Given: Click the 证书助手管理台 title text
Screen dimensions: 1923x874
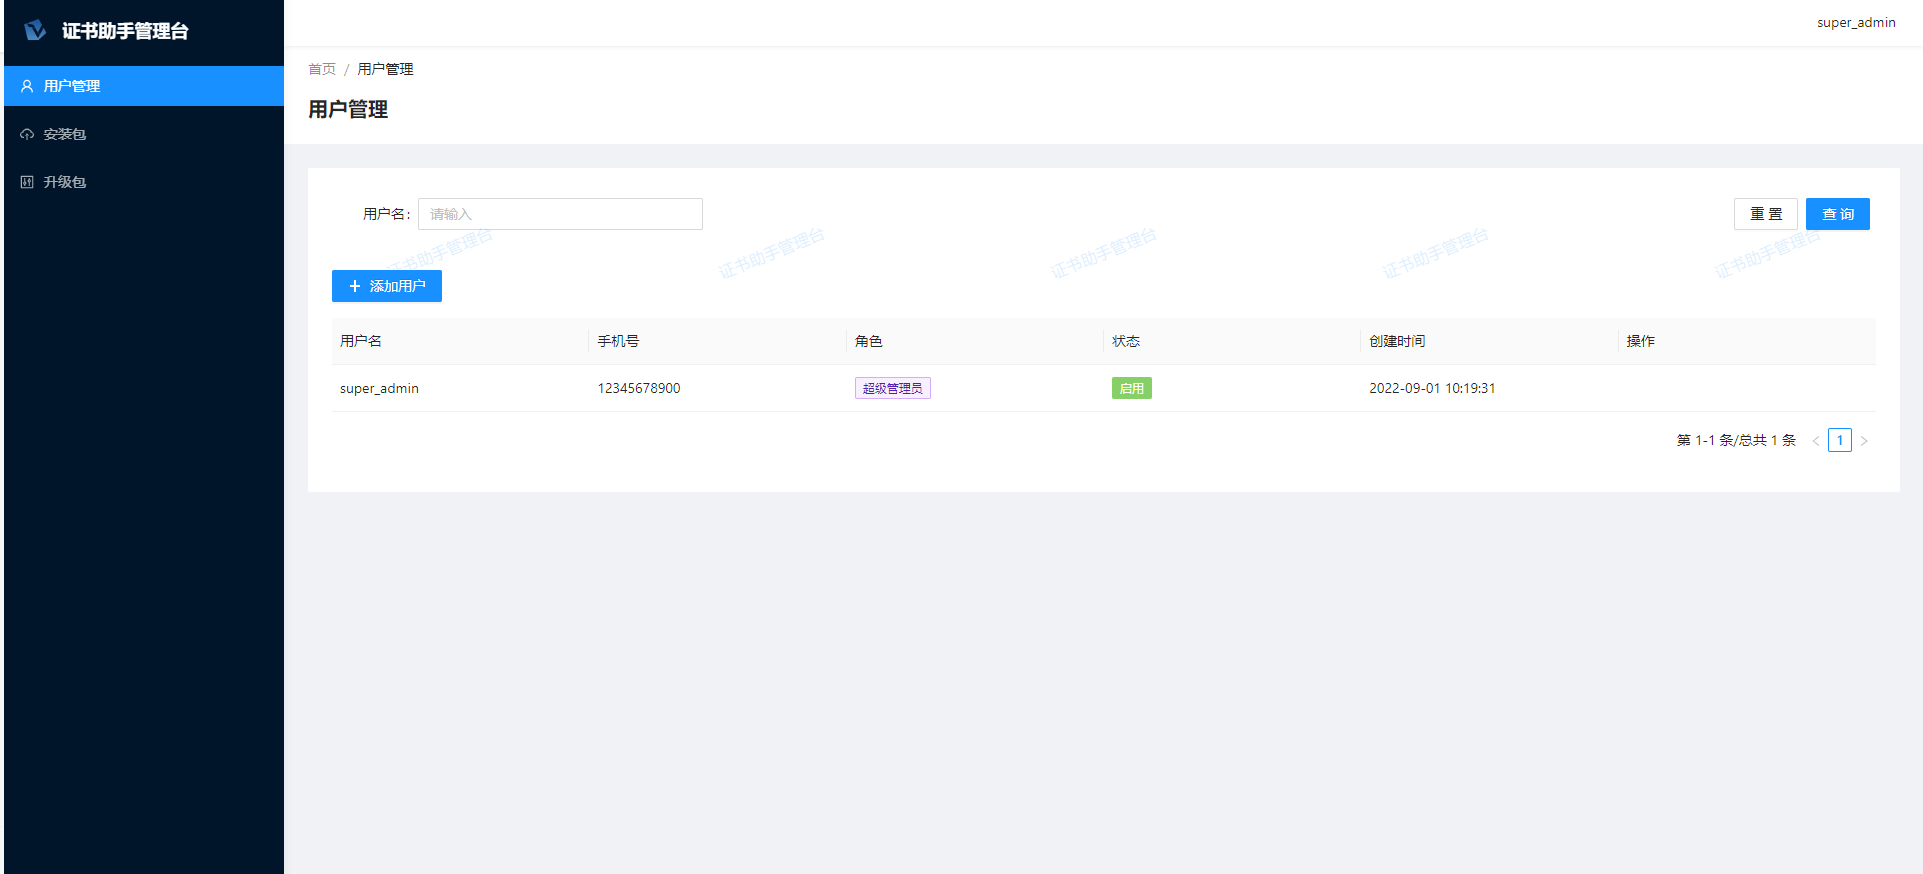Looking at the screenshot, I should [x=125, y=31].
